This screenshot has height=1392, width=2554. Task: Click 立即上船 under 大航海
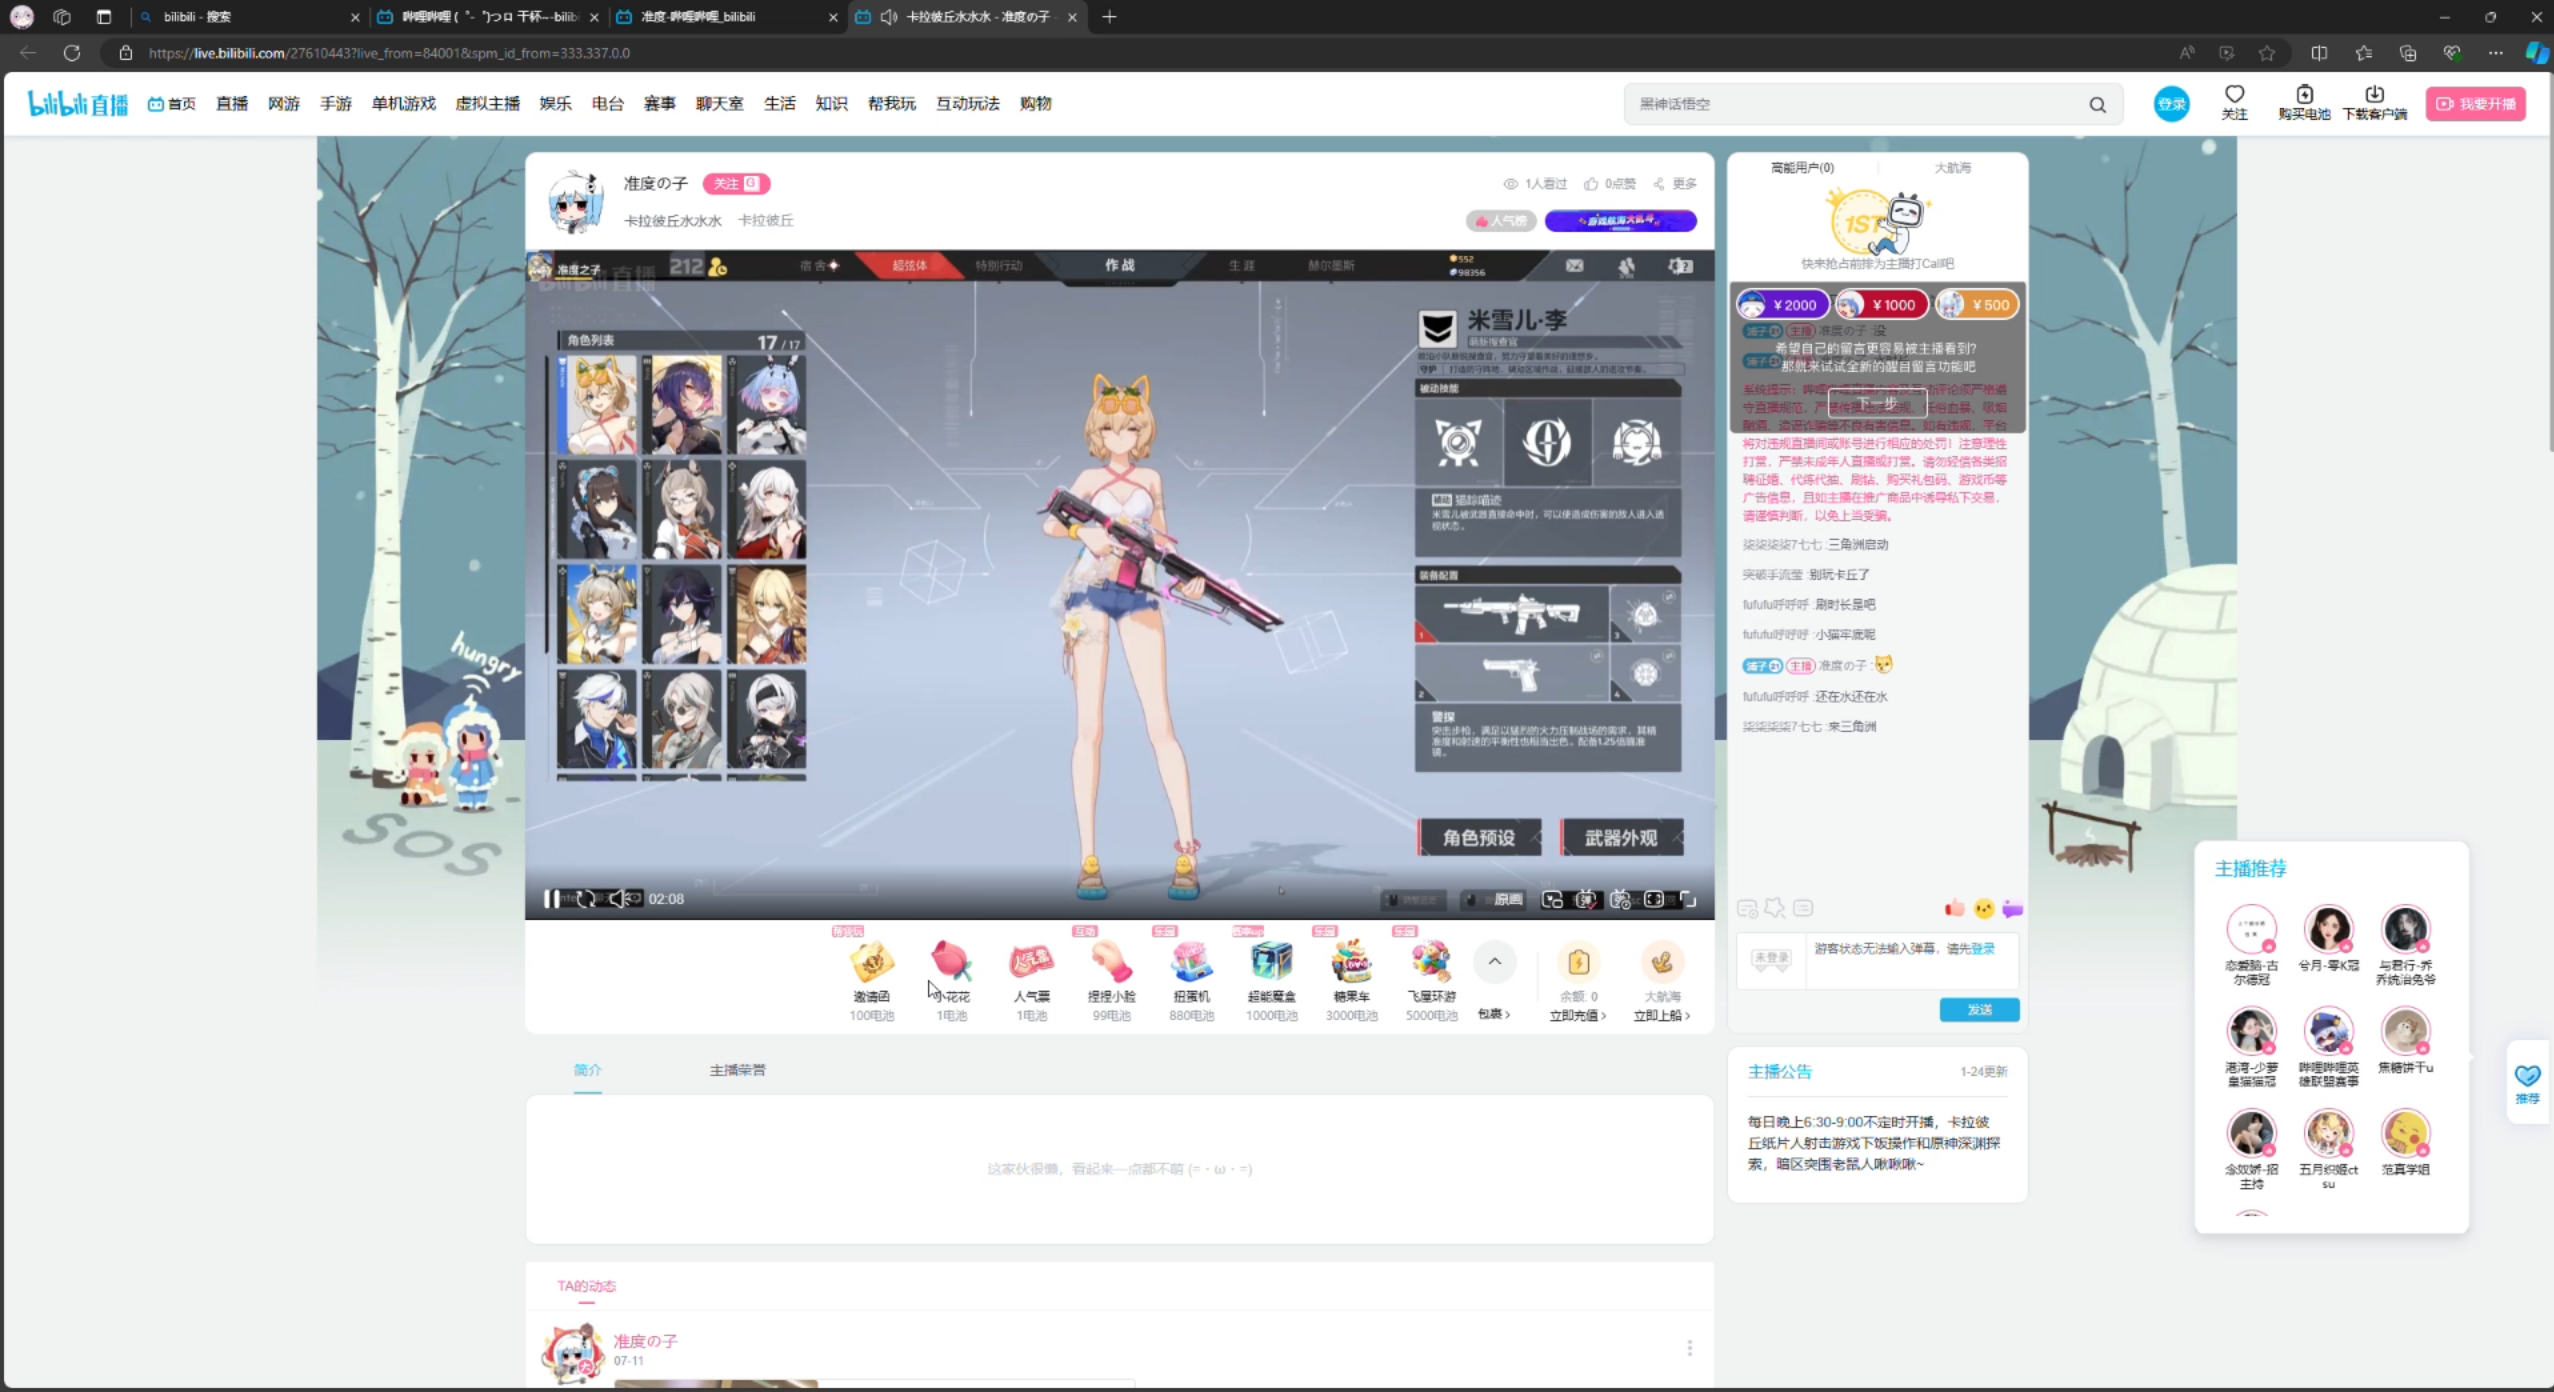pos(1661,1016)
